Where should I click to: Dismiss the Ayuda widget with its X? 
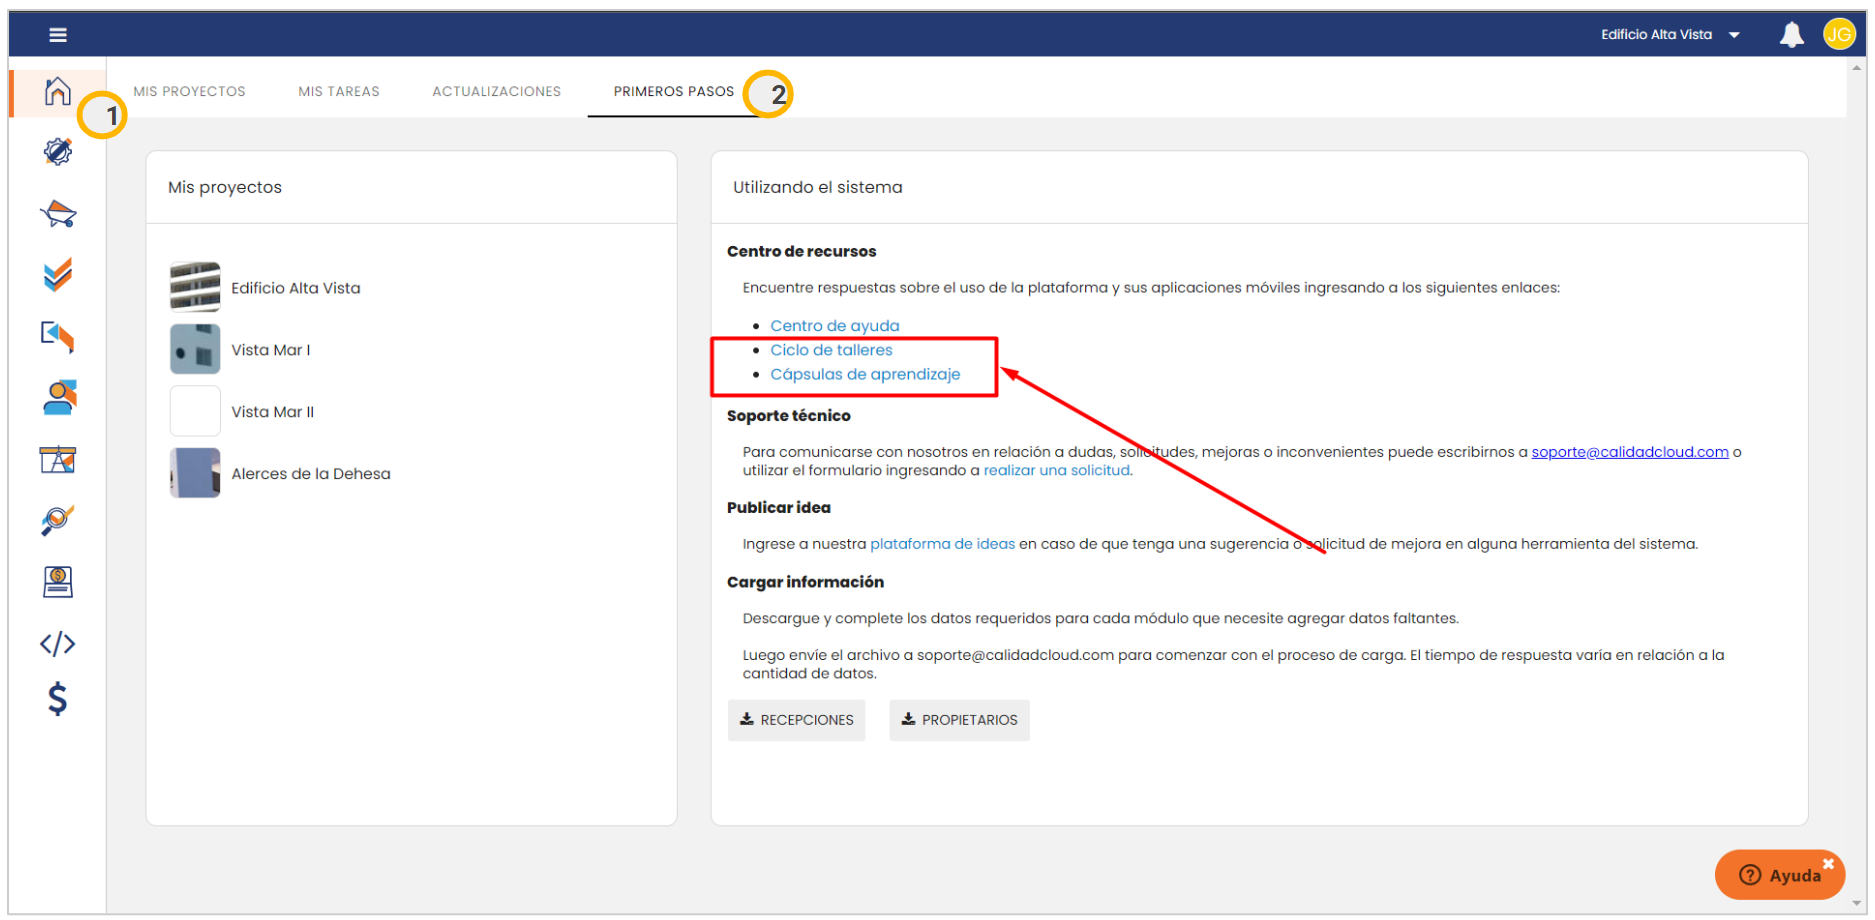pos(1828,864)
